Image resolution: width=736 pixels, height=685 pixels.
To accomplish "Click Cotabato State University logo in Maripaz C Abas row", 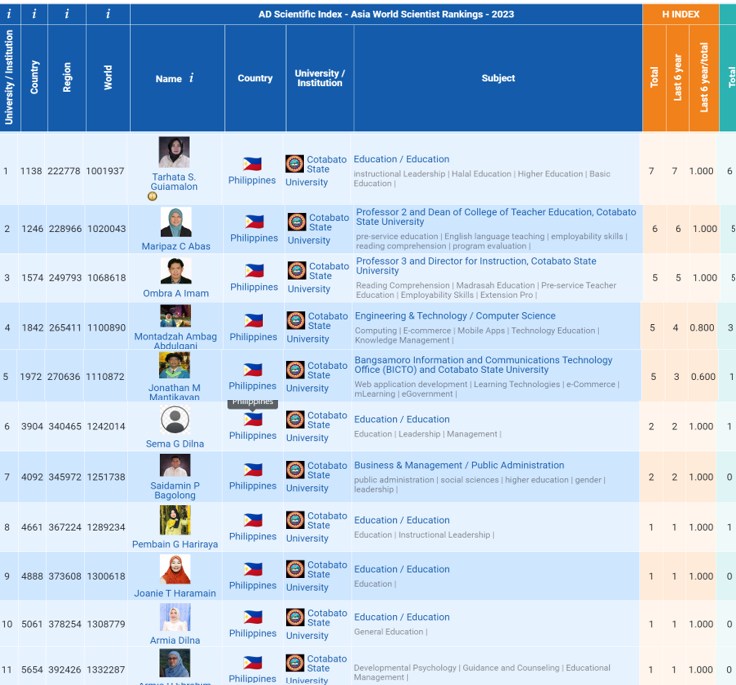I will 297,222.
